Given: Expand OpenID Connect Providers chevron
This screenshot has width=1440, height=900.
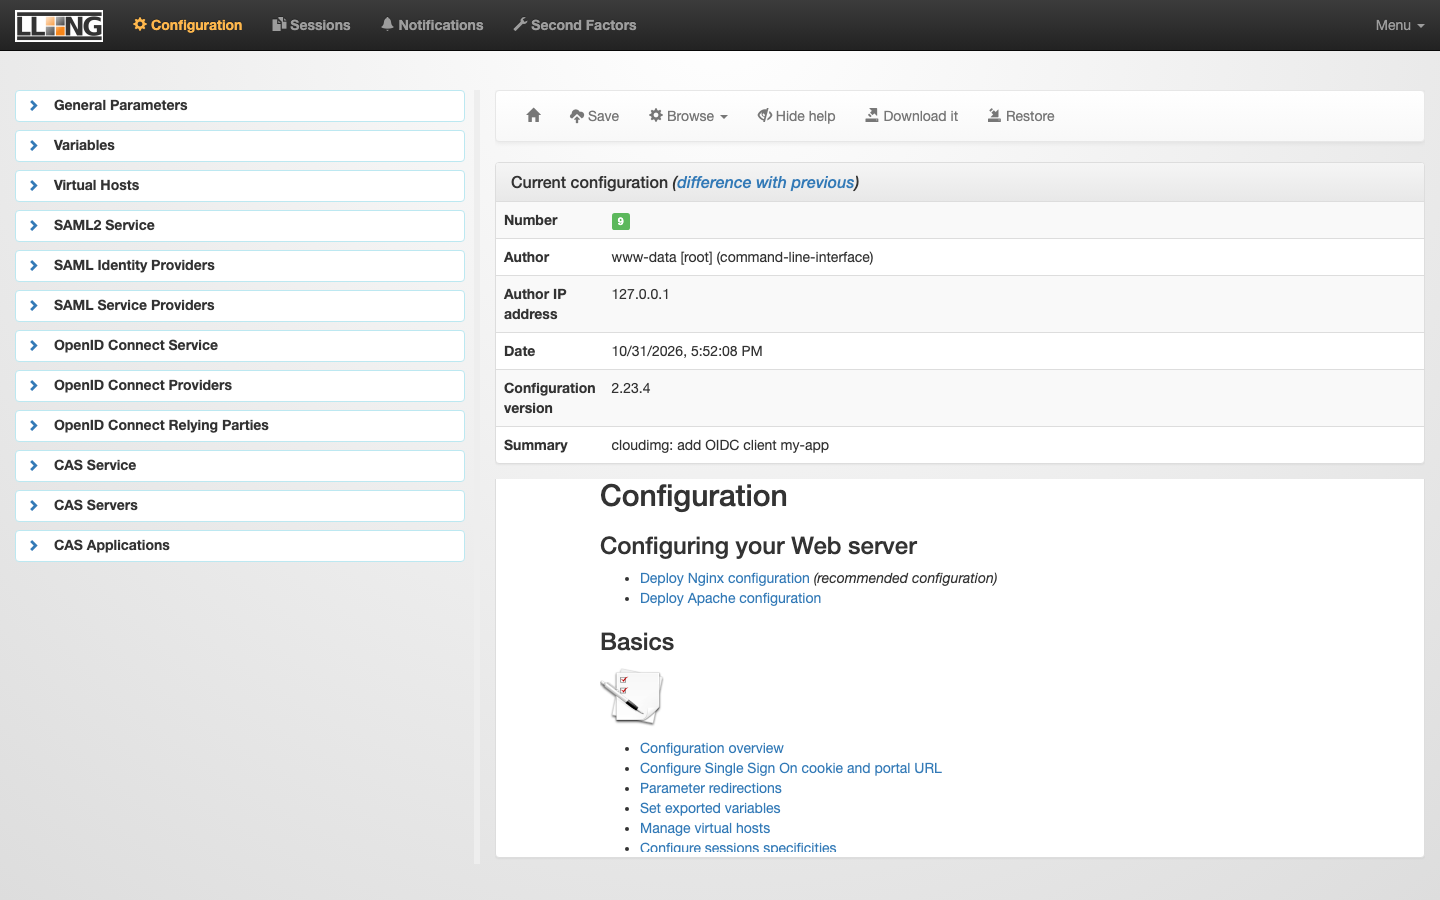Looking at the screenshot, I should tap(34, 385).
